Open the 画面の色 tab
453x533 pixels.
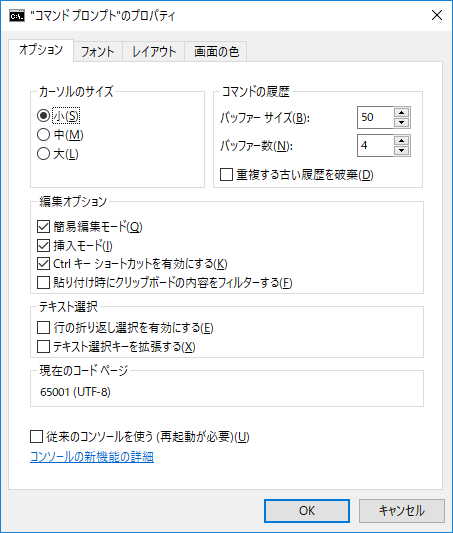tap(216, 52)
